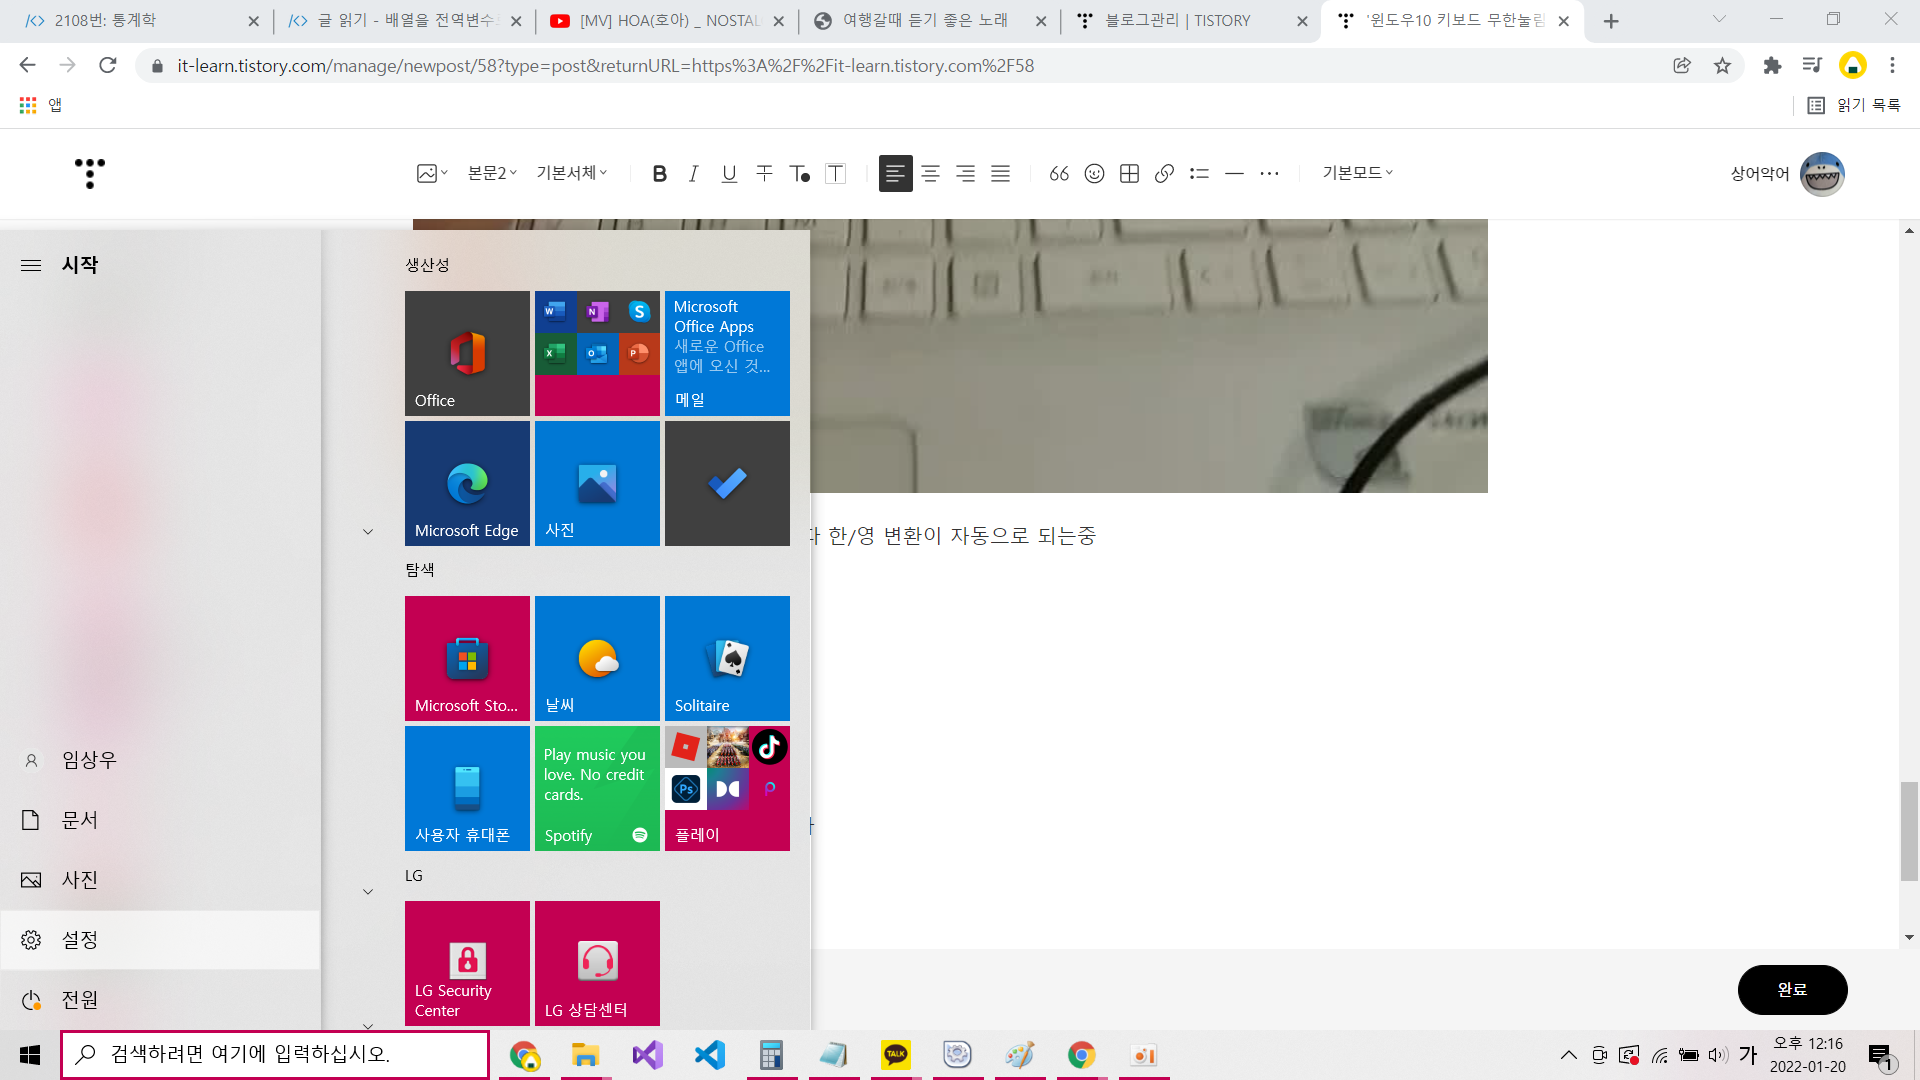Image resolution: width=1920 pixels, height=1080 pixels.
Task: Toggle italic text formatting
Action: (693, 173)
